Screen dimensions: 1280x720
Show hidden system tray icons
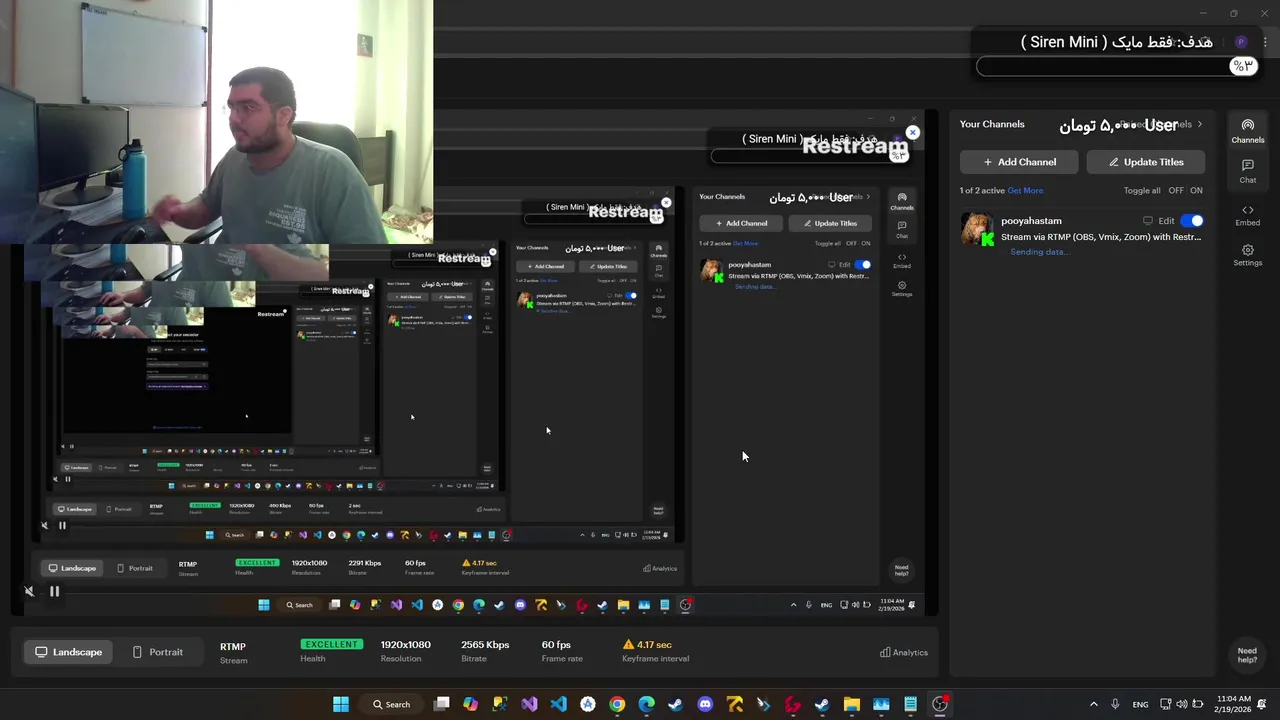[1093, 704]
